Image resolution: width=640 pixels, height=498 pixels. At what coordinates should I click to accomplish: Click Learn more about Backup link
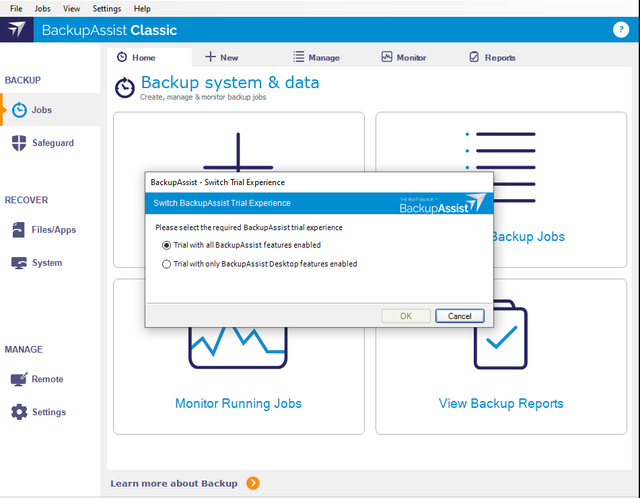tap(174, 483)
